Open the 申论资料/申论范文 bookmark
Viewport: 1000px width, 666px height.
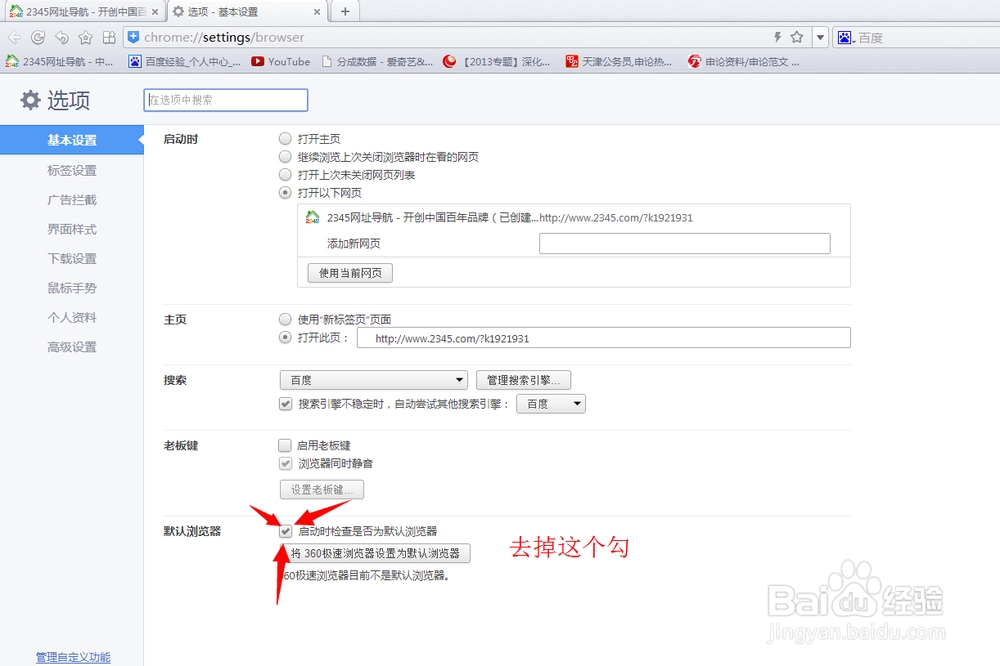tap(744, 61)
